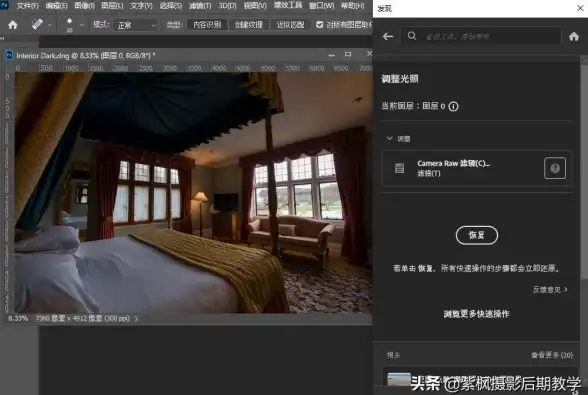Image resolution: width=588 pixels, height=395 pixels.
Task: Click the Photoshop app logo icon
Action: click(4, 5)
